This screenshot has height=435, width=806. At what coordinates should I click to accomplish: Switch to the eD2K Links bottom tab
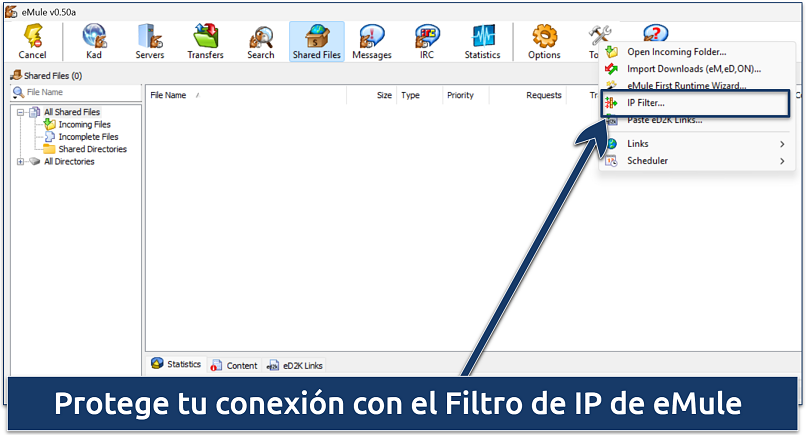[x=295, y=366]
